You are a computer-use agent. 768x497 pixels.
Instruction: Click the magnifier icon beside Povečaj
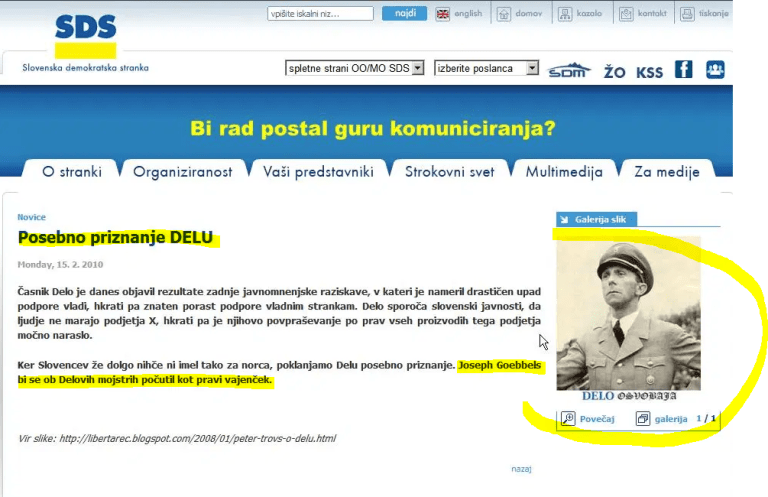point(568,419)
